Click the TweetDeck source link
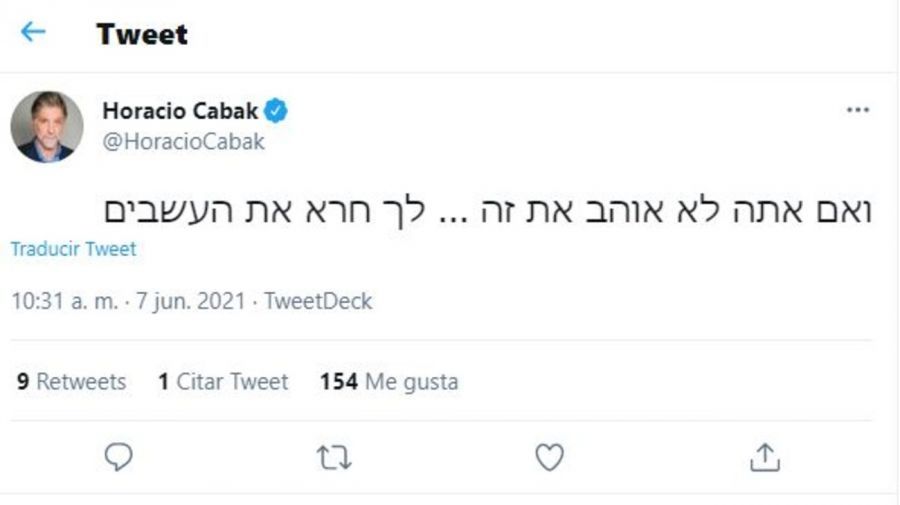This screenshot has height=505, width=900. pyautogui.click(x=318, y=301)
